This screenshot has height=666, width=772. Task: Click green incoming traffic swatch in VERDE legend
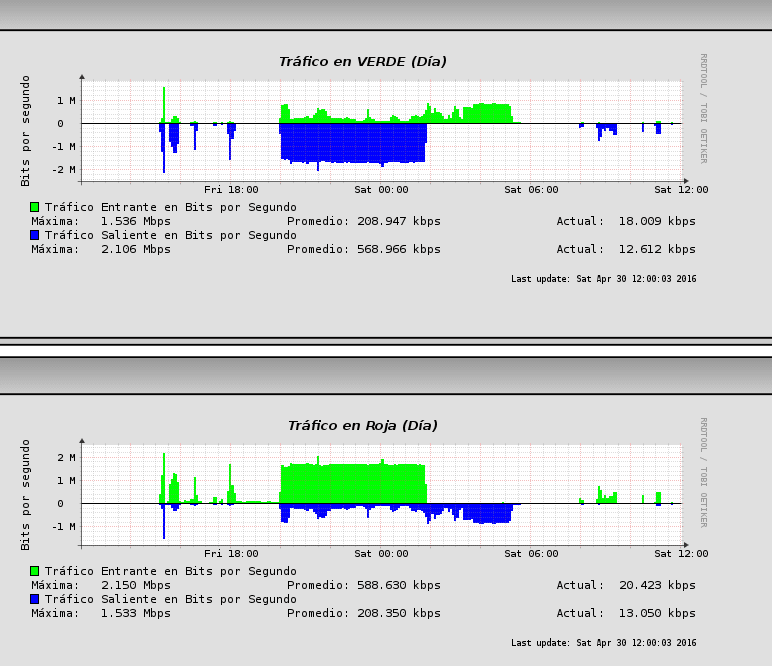(34, 207)
